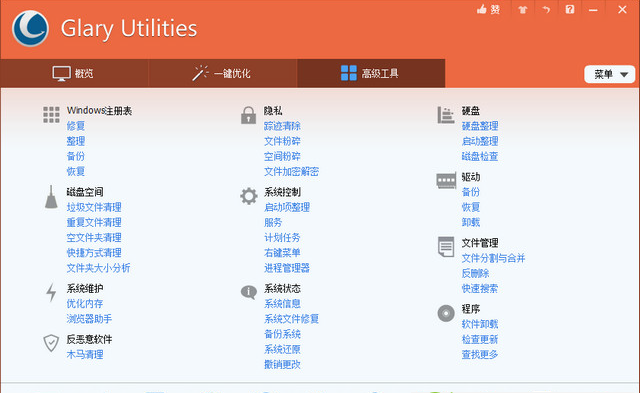Click the 磁盘空间 broom icon
Screen dimensions: 641x393
[x=51, y=197]
